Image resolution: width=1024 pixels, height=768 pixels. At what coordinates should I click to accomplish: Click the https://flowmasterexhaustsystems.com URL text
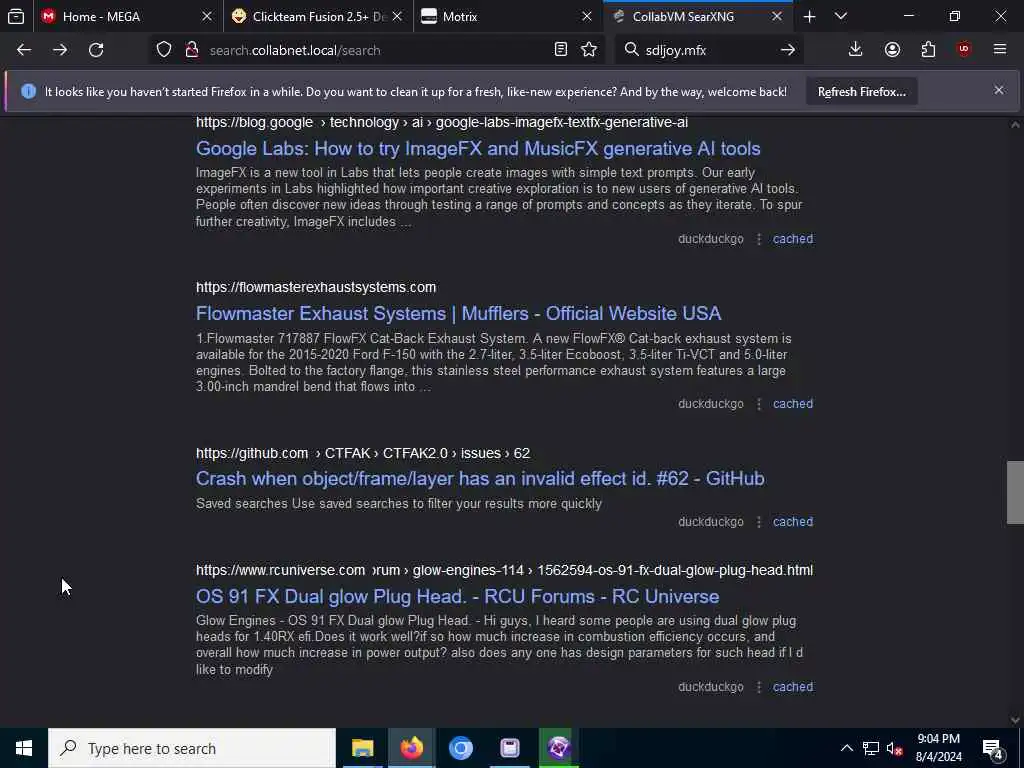(x=316, y=287)
